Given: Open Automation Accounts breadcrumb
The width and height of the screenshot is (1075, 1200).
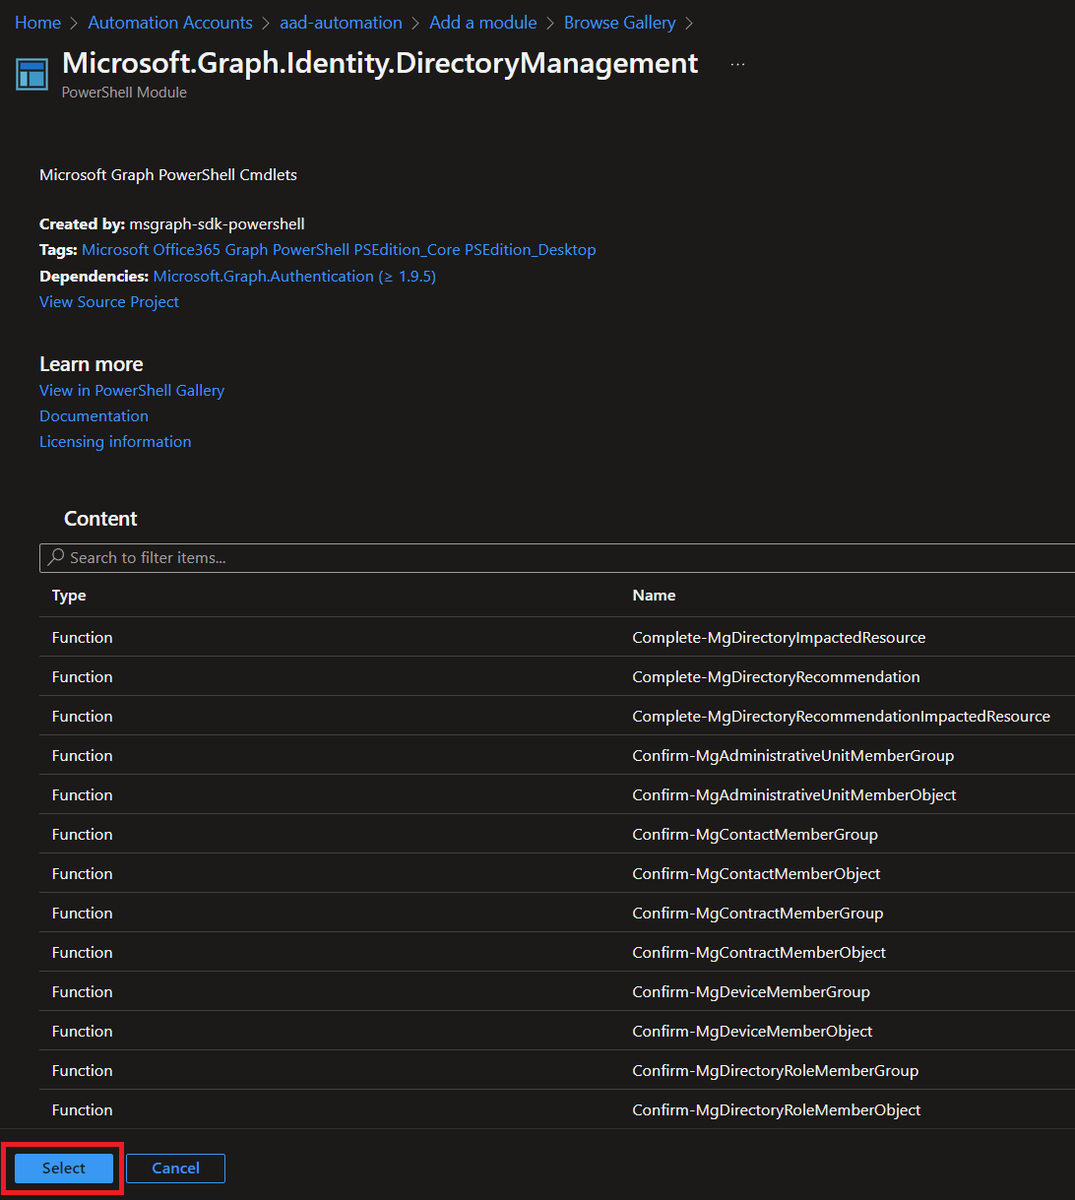Looking at the screenshot, I should point(170,22).
